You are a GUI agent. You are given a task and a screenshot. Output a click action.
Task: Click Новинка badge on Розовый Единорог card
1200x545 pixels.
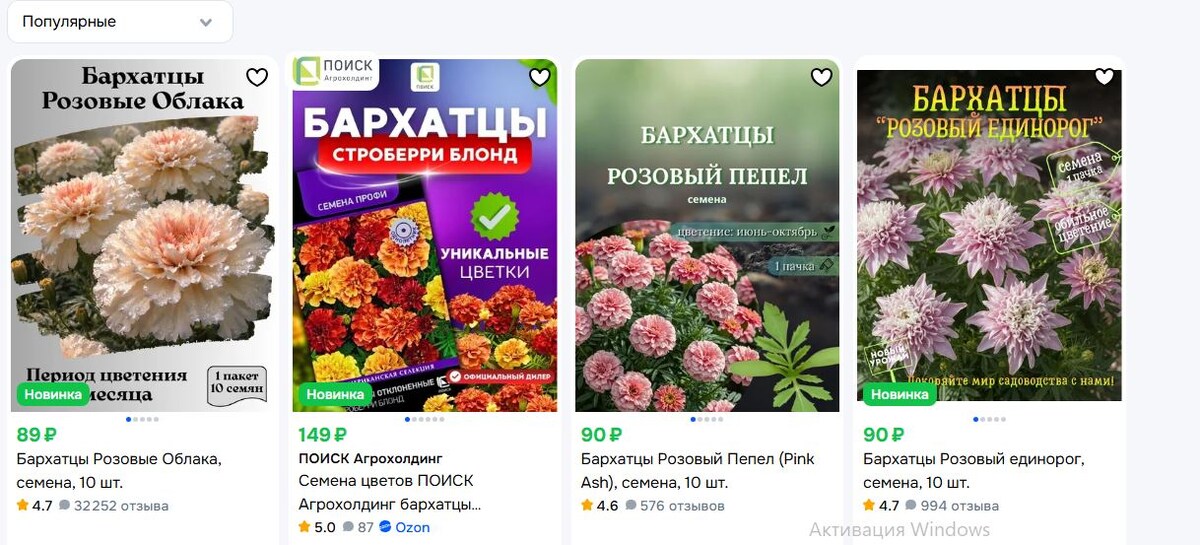899,394
